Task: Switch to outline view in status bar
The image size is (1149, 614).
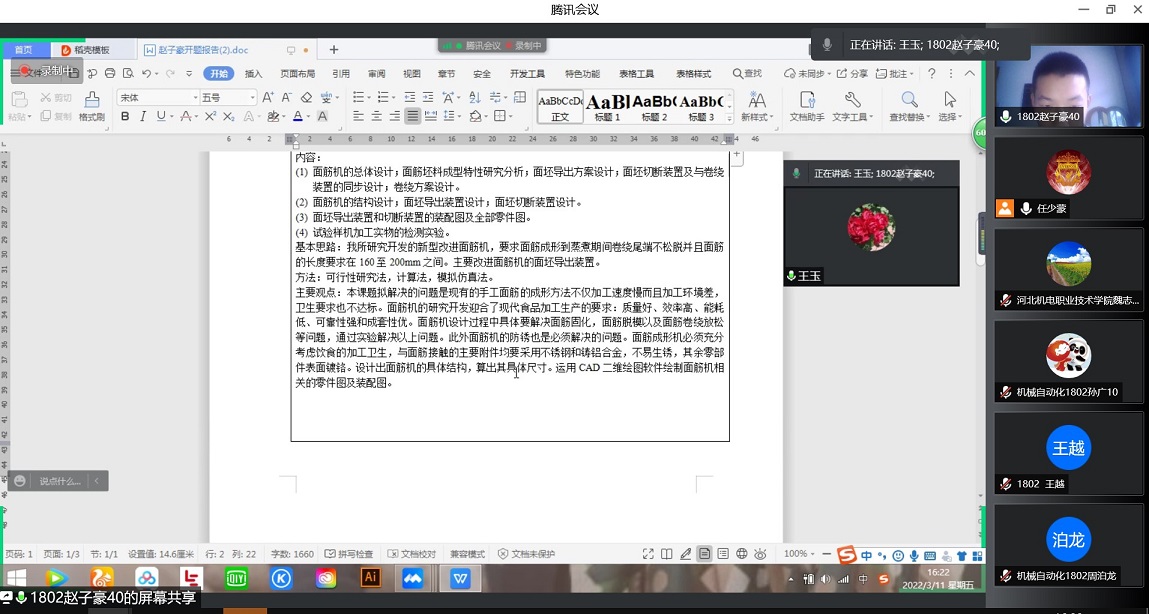Action: (x=723, y=554)
